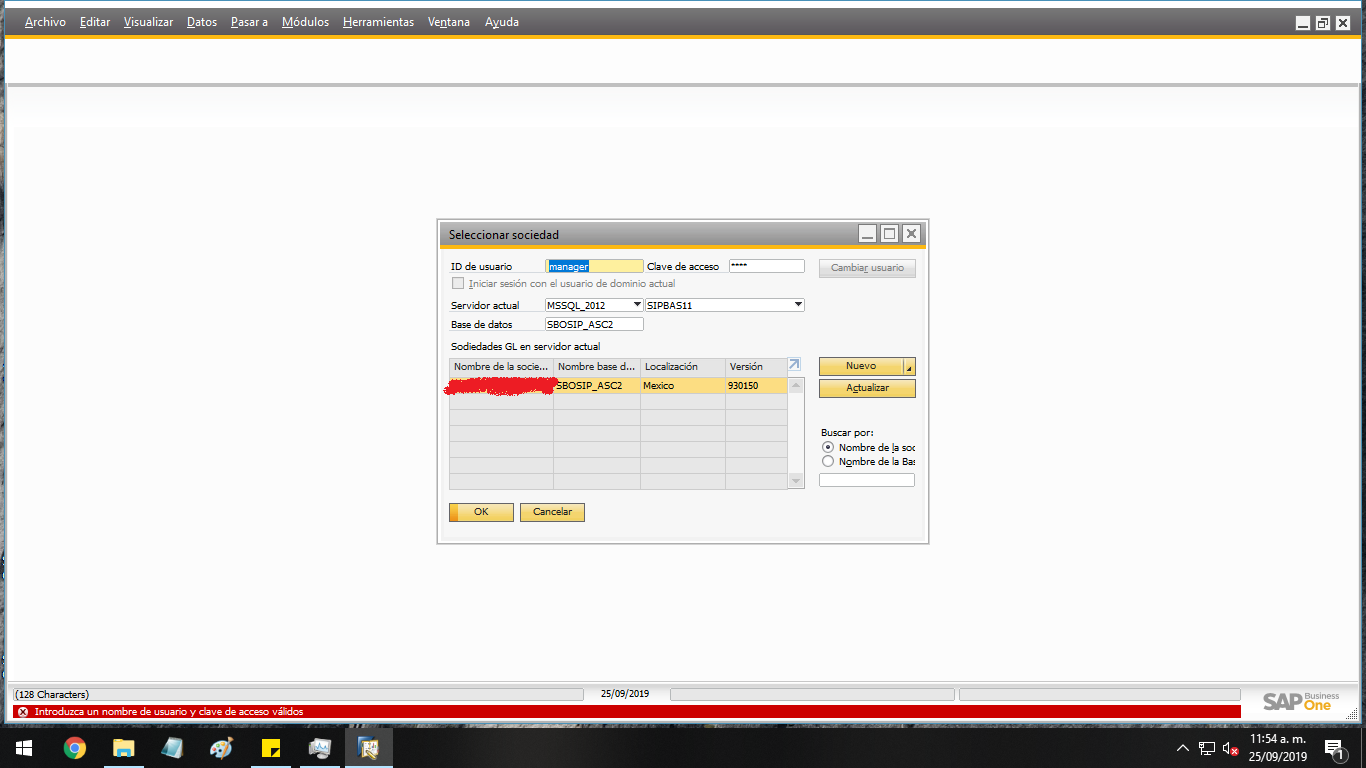Open Google Chrome from the taskbar
The height and width of the screenshot is (768, 1366).
74,748
